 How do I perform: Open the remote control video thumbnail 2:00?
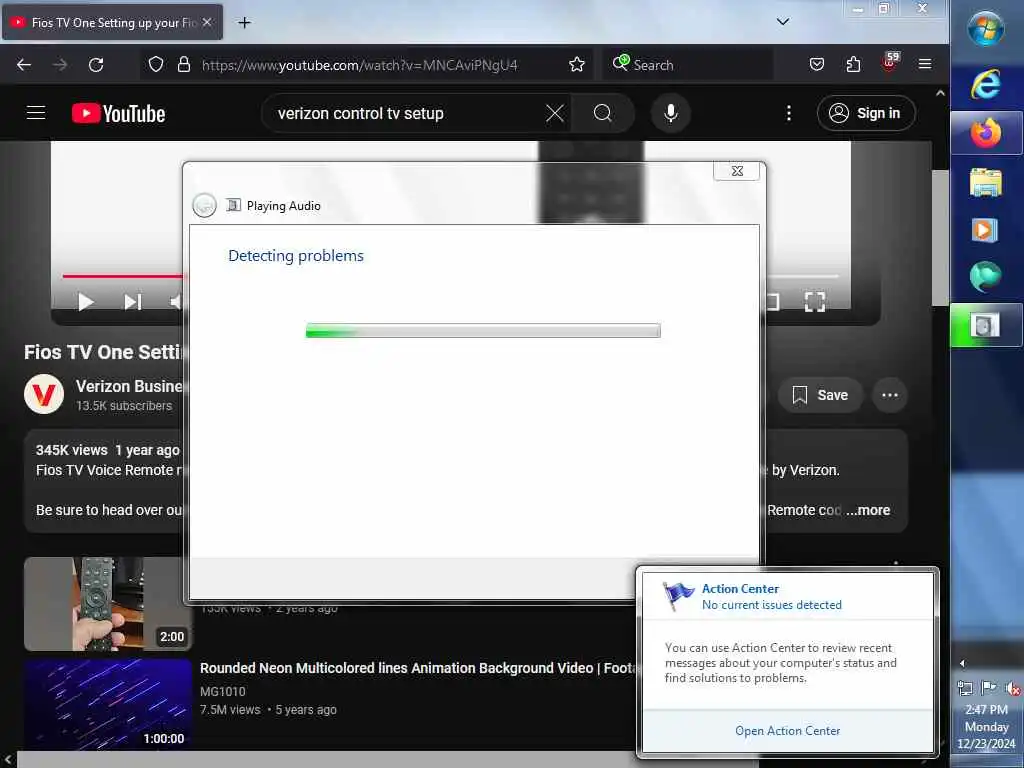[108, 604]
